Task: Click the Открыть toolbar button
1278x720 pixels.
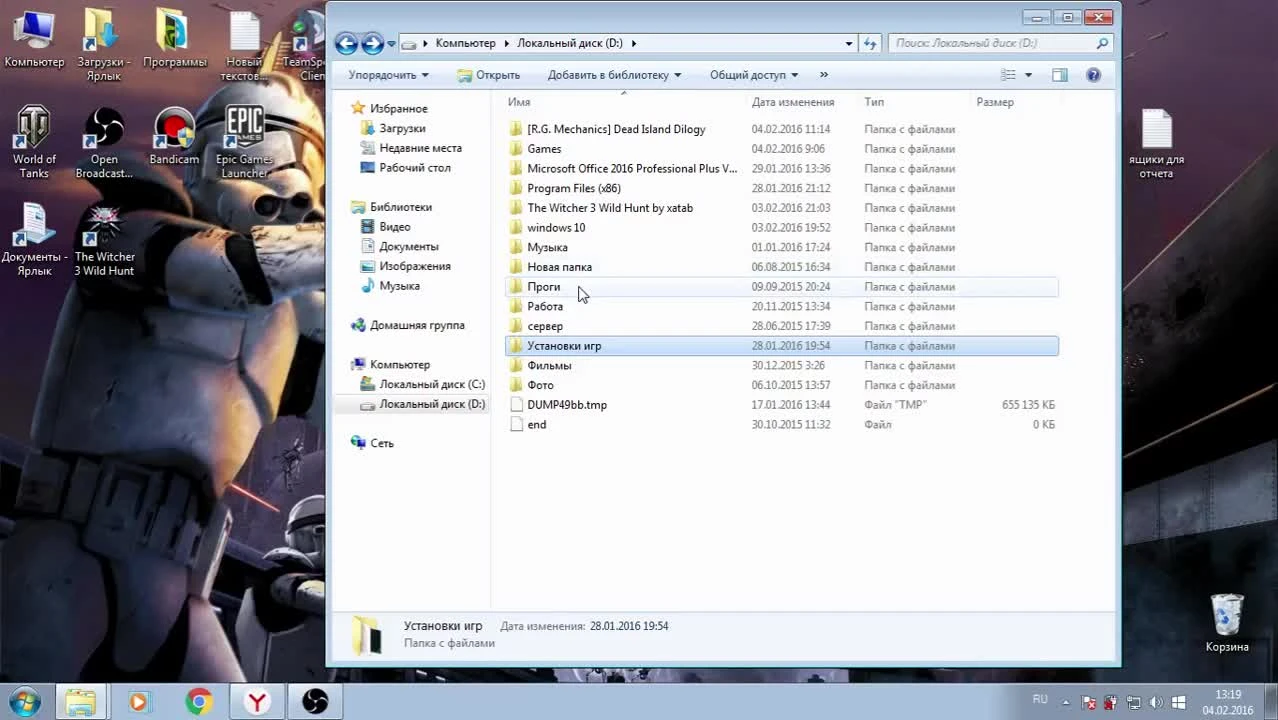Action: point(489,75)
